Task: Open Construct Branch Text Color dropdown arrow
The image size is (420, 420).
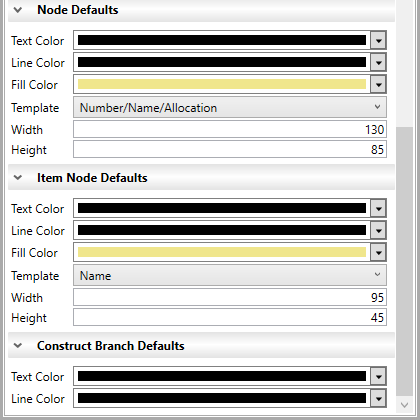Action: point(378,377)
